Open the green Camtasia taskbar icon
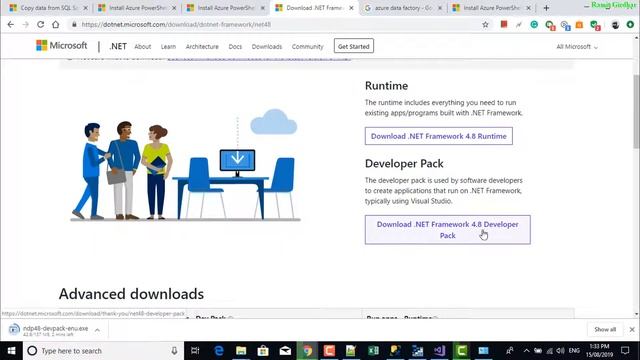The height and width of the screenshot is (360, 640). click(x=461, y=351)
